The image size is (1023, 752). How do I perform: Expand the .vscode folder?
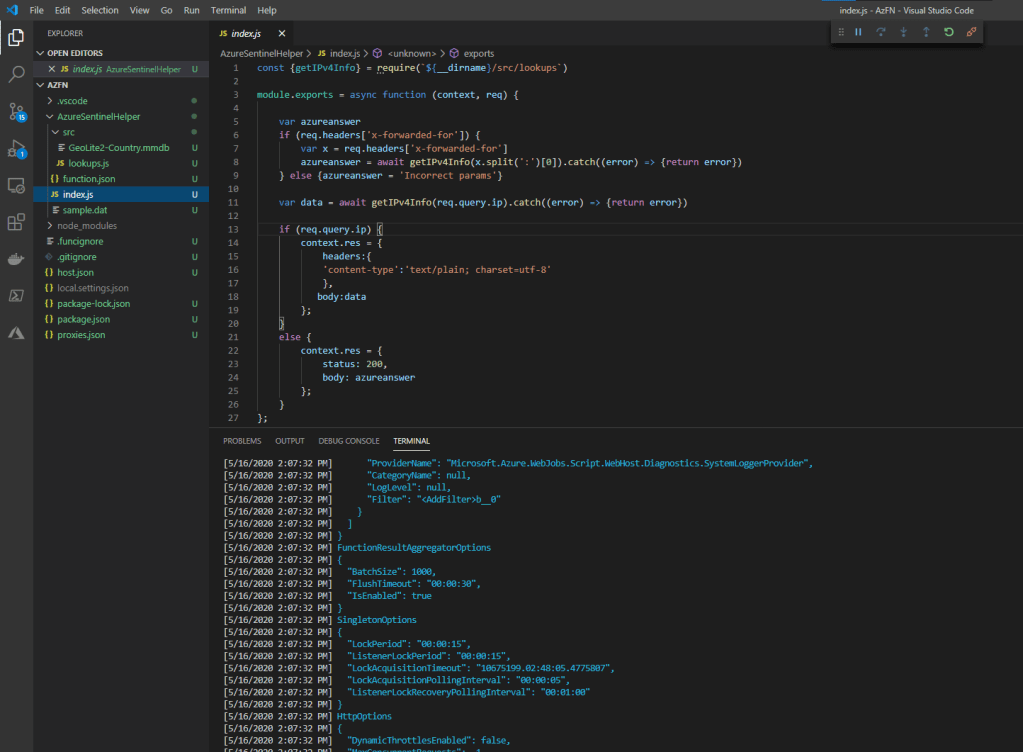click(x=72, y=101)
